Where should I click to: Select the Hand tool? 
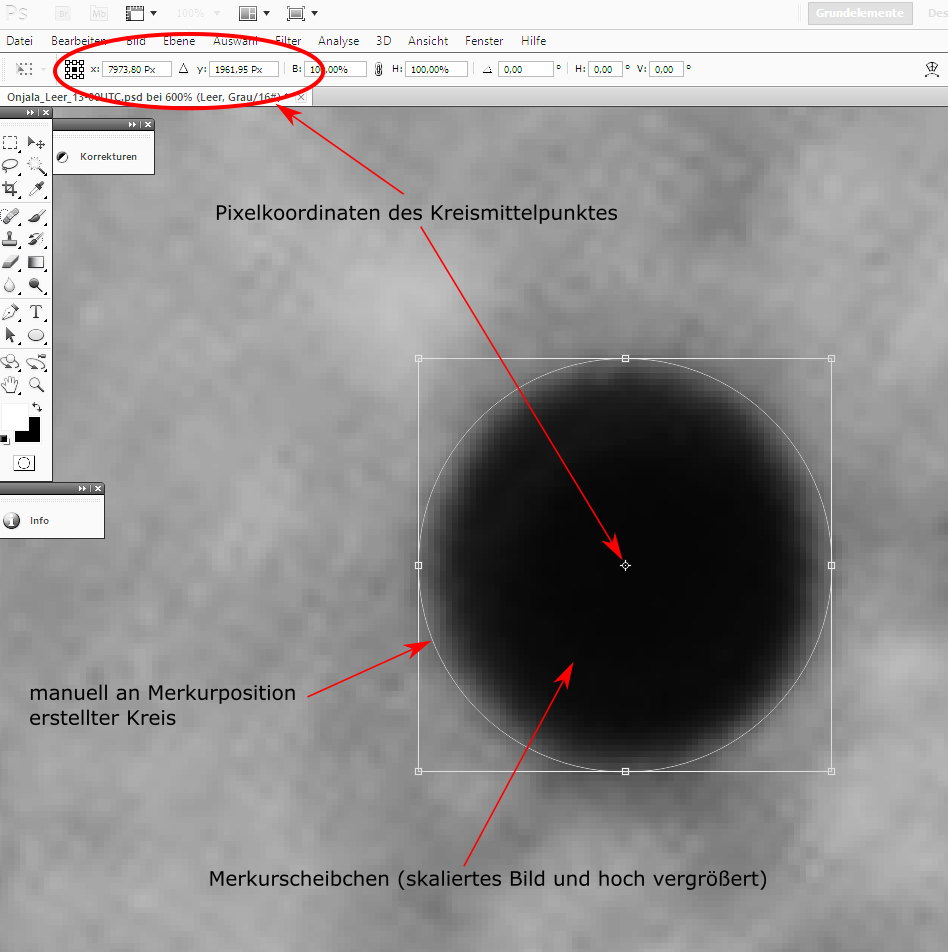pos(11,384)
